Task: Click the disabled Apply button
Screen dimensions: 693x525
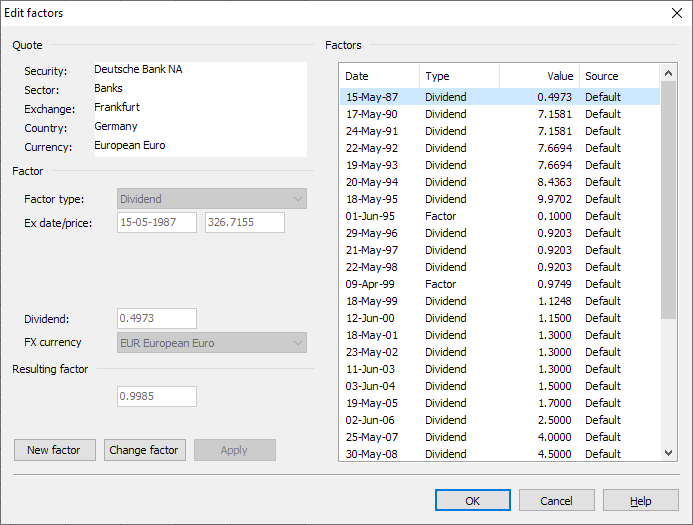Action: click(x=234, y=450)
